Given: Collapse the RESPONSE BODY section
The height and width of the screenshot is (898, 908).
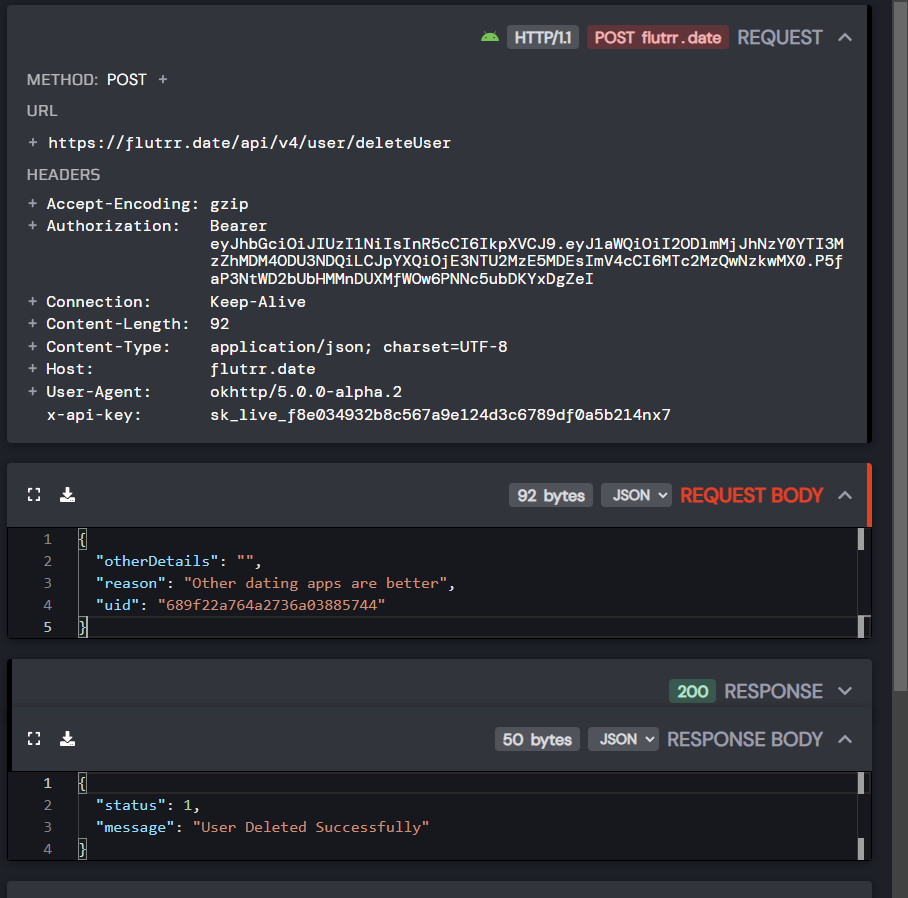Looking at the screenshot, I should (845, 739).
